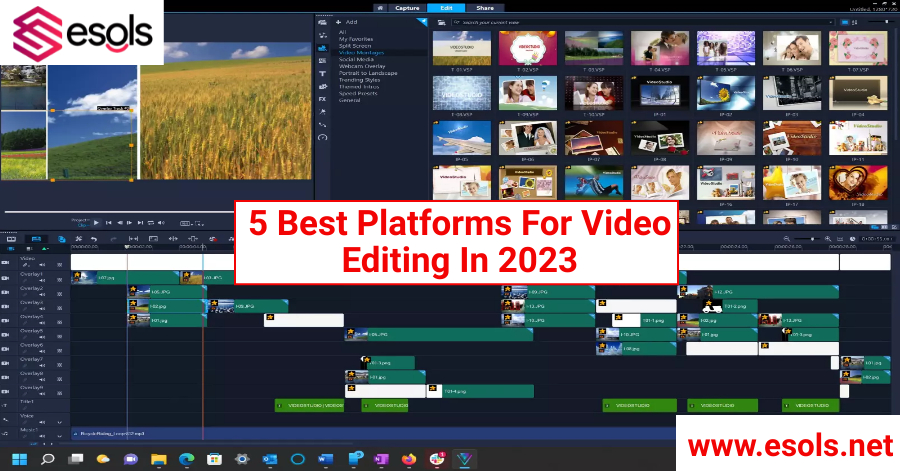Switch library to thumbnail view
The width and height of the screenshot is (900, 471).
pyautogui.click(x=844, y=22)
